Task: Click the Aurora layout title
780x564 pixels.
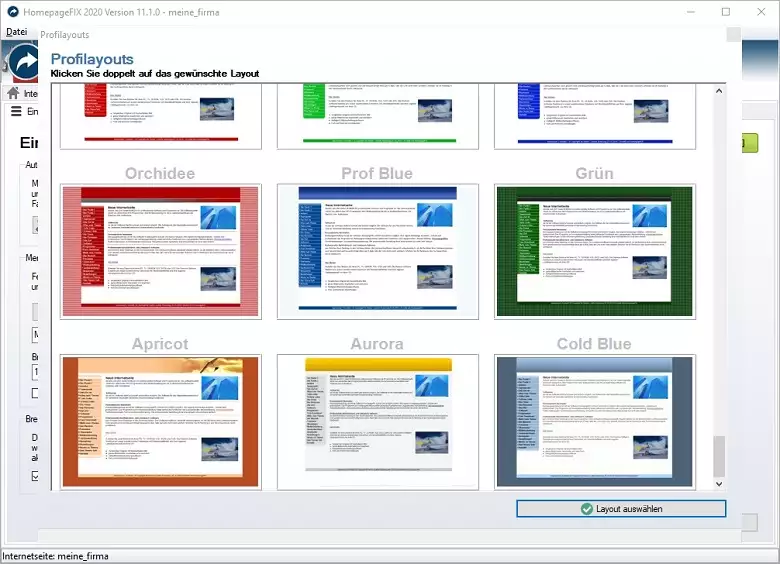Action: click(x=377, y=344)
